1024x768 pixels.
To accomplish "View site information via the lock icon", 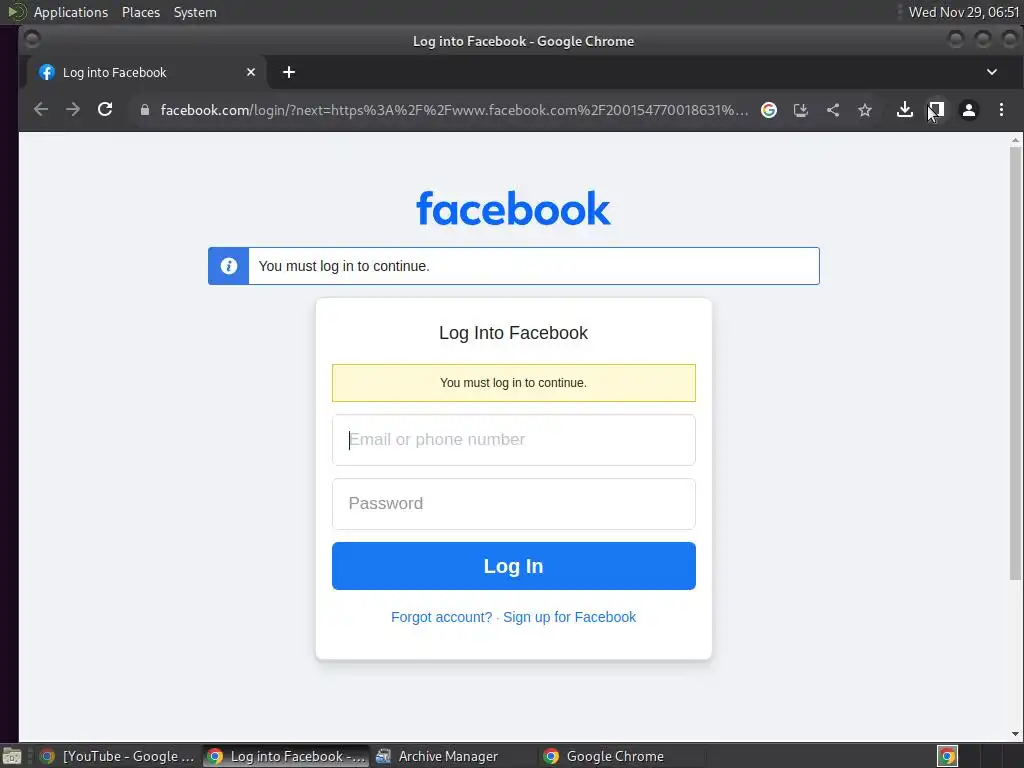I will point(145,110).
